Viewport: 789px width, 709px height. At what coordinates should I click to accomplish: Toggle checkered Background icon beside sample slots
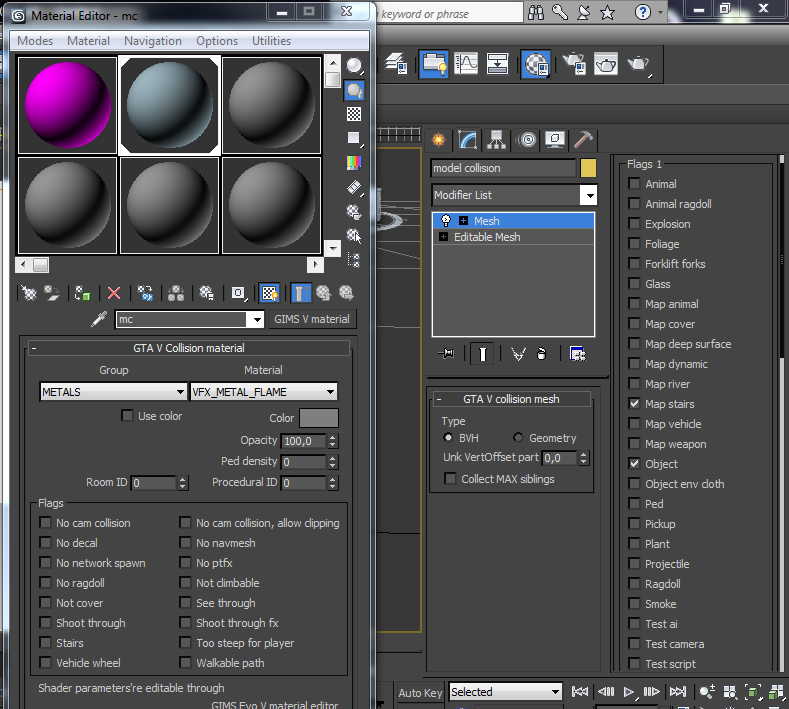click(354, 114)
